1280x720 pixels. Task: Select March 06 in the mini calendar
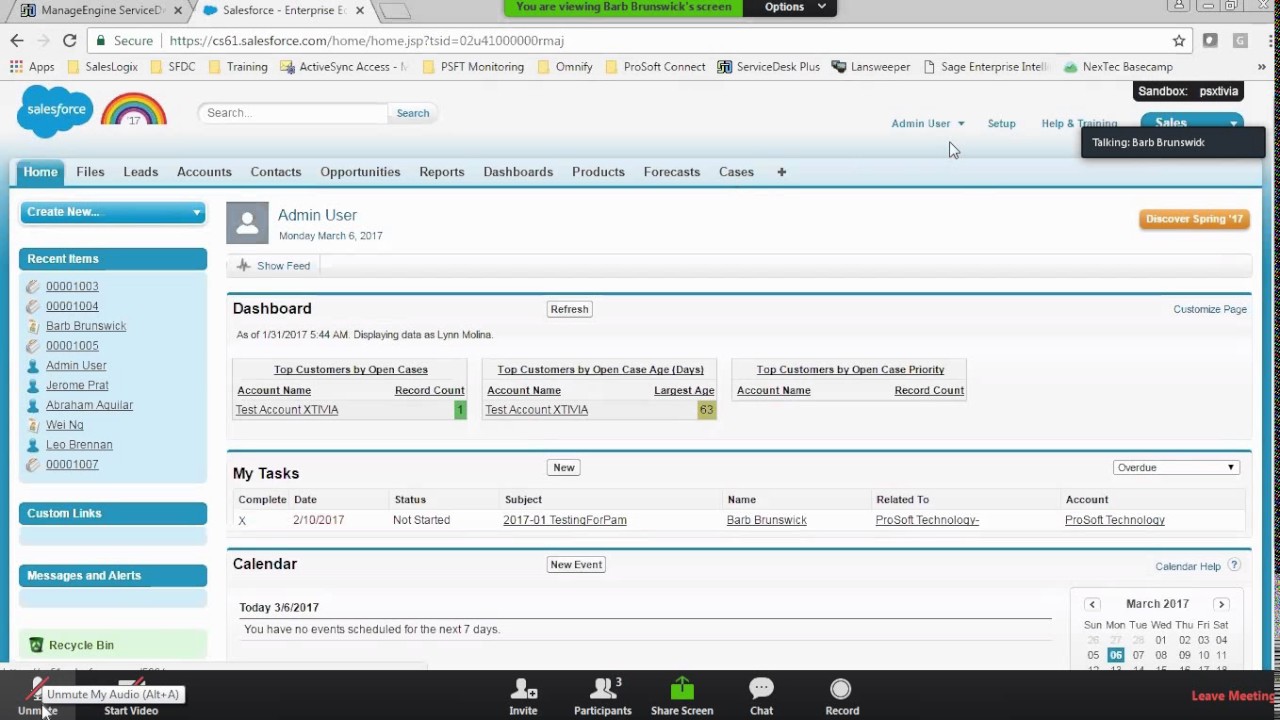point(1115,655)
